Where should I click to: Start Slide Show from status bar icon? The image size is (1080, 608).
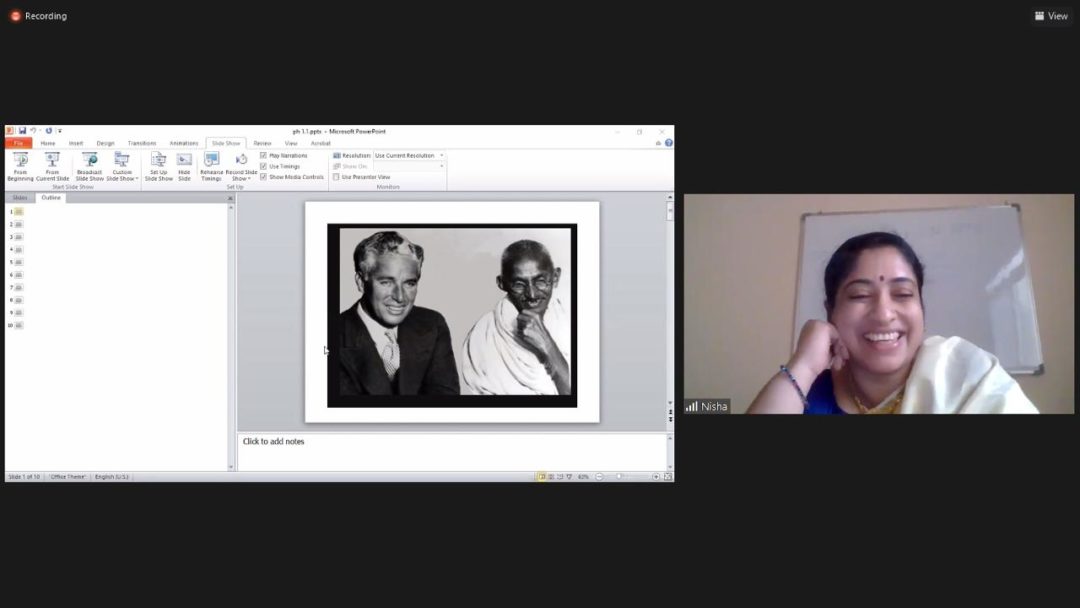coord(569,476)
